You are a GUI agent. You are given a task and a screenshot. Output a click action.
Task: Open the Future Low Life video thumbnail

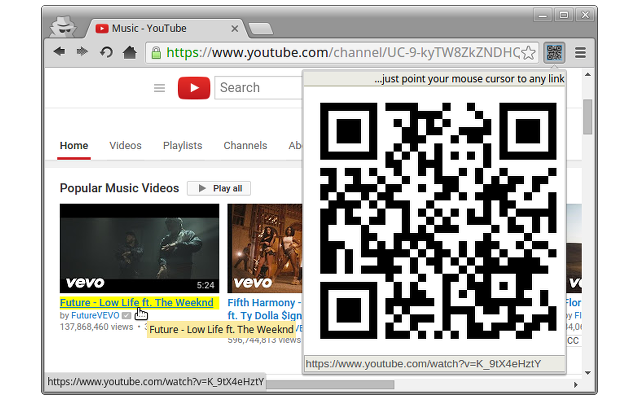pos(139,248)
